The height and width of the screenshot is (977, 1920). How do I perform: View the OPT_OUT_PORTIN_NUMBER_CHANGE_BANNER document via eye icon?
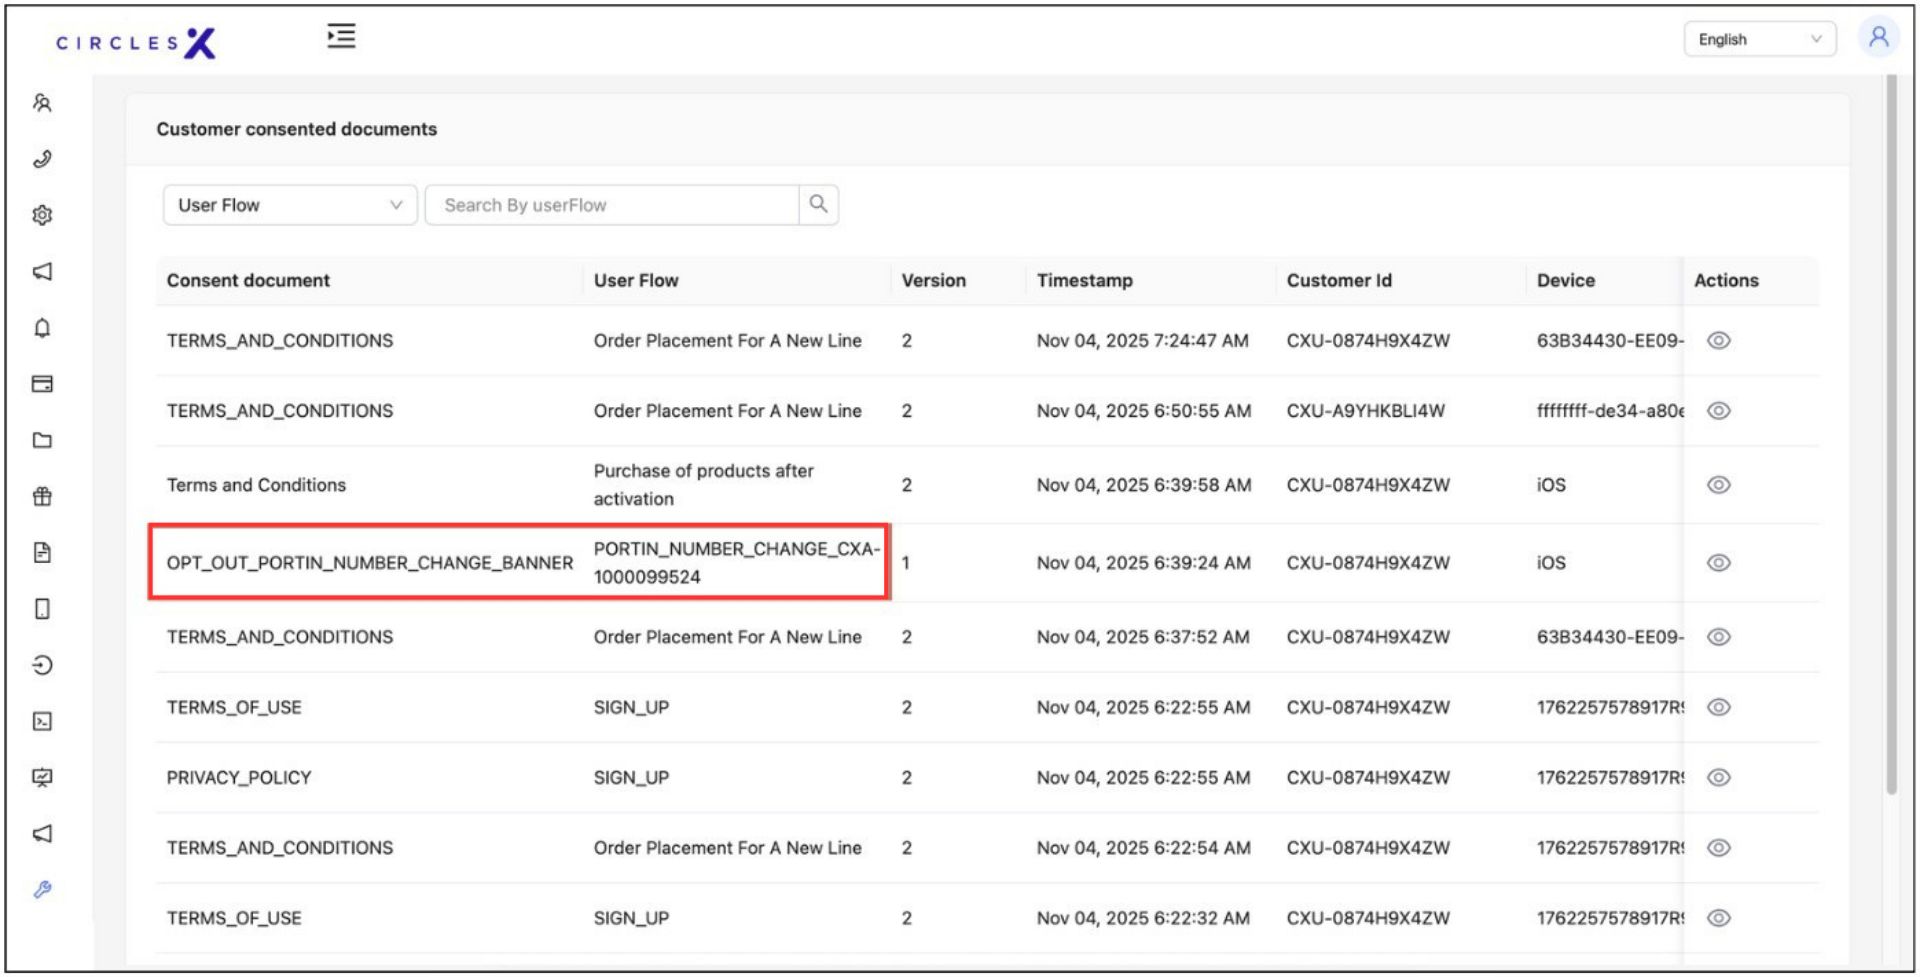click(x=1718, y=563)
